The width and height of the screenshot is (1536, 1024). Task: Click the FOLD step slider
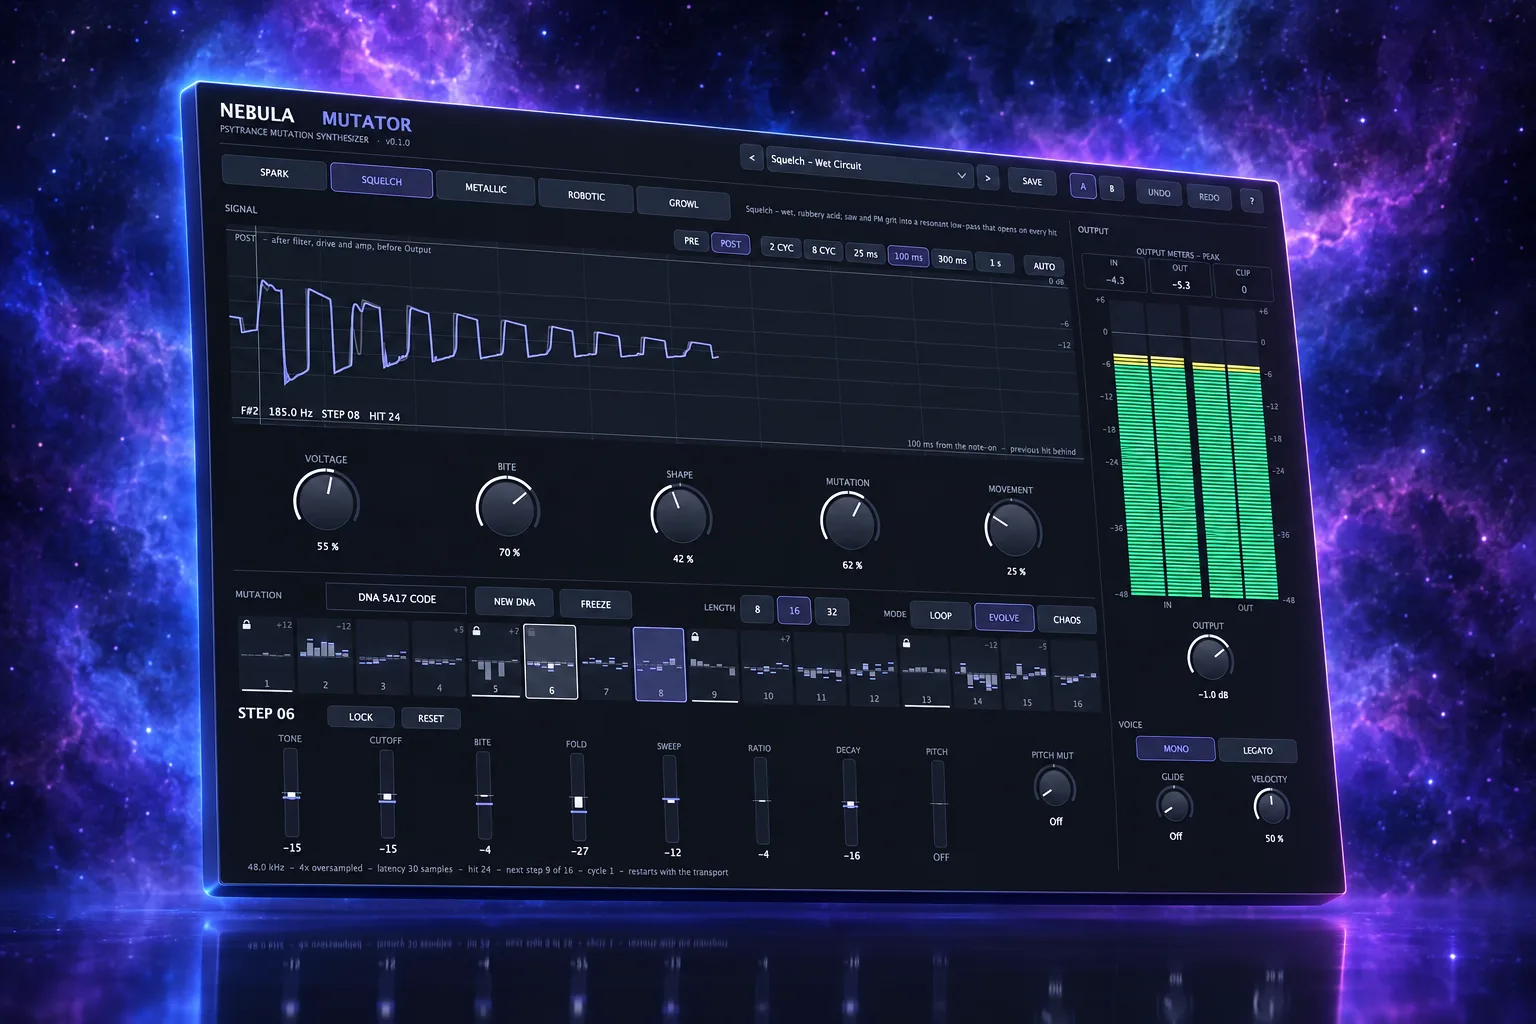(x=578, y=798)
